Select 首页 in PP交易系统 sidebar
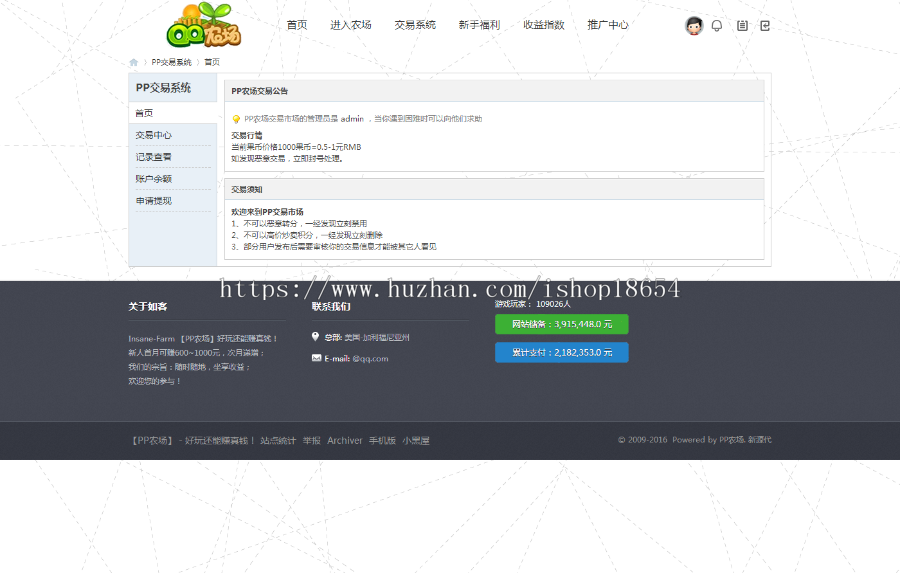The width and height of the screenshot is (900, 573). coord(173,113)
